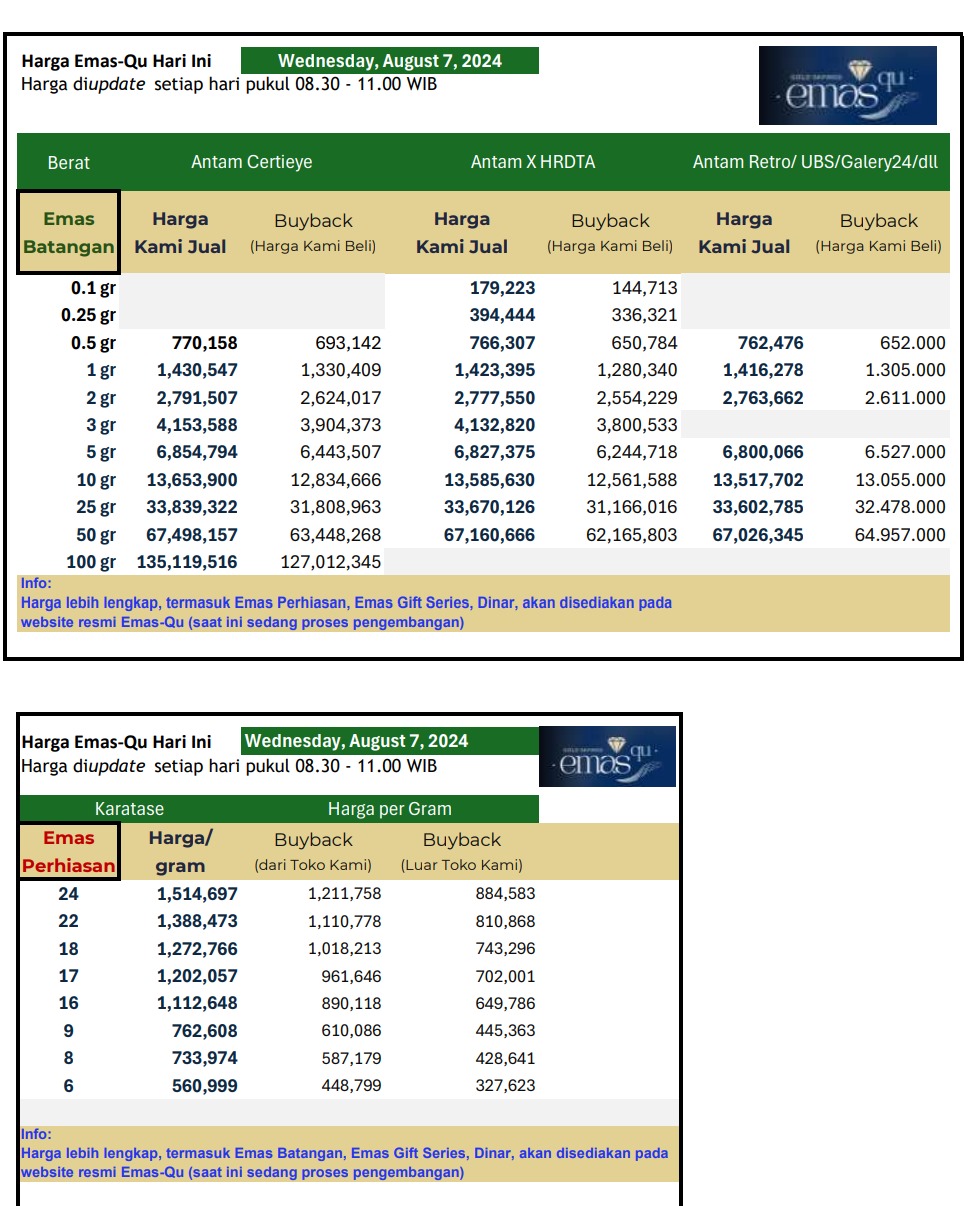Select the top table date 'Wednesday, August 7, 2024'

(x=390, y=61)
